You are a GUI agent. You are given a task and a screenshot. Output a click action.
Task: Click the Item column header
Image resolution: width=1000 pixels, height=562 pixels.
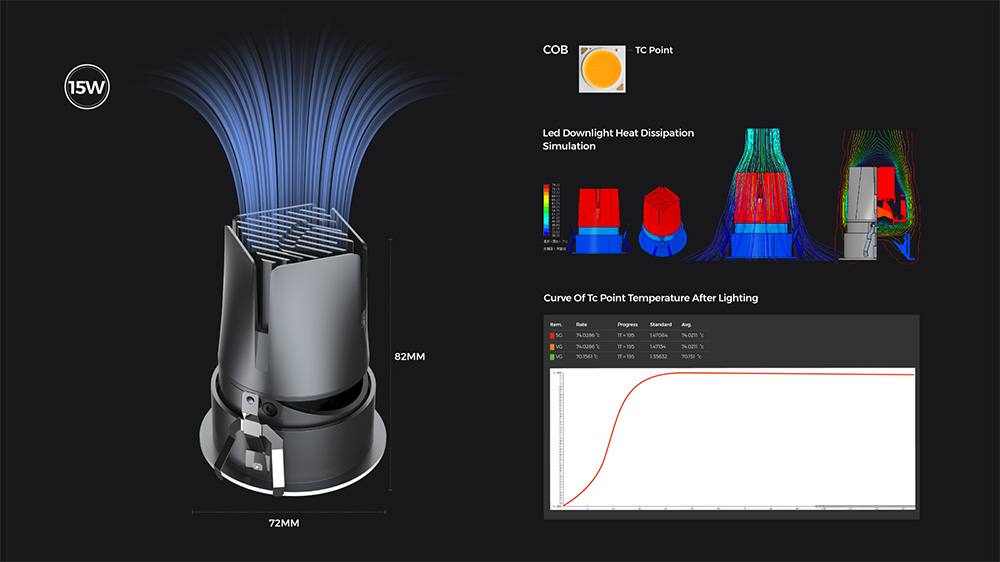[557, 325]
